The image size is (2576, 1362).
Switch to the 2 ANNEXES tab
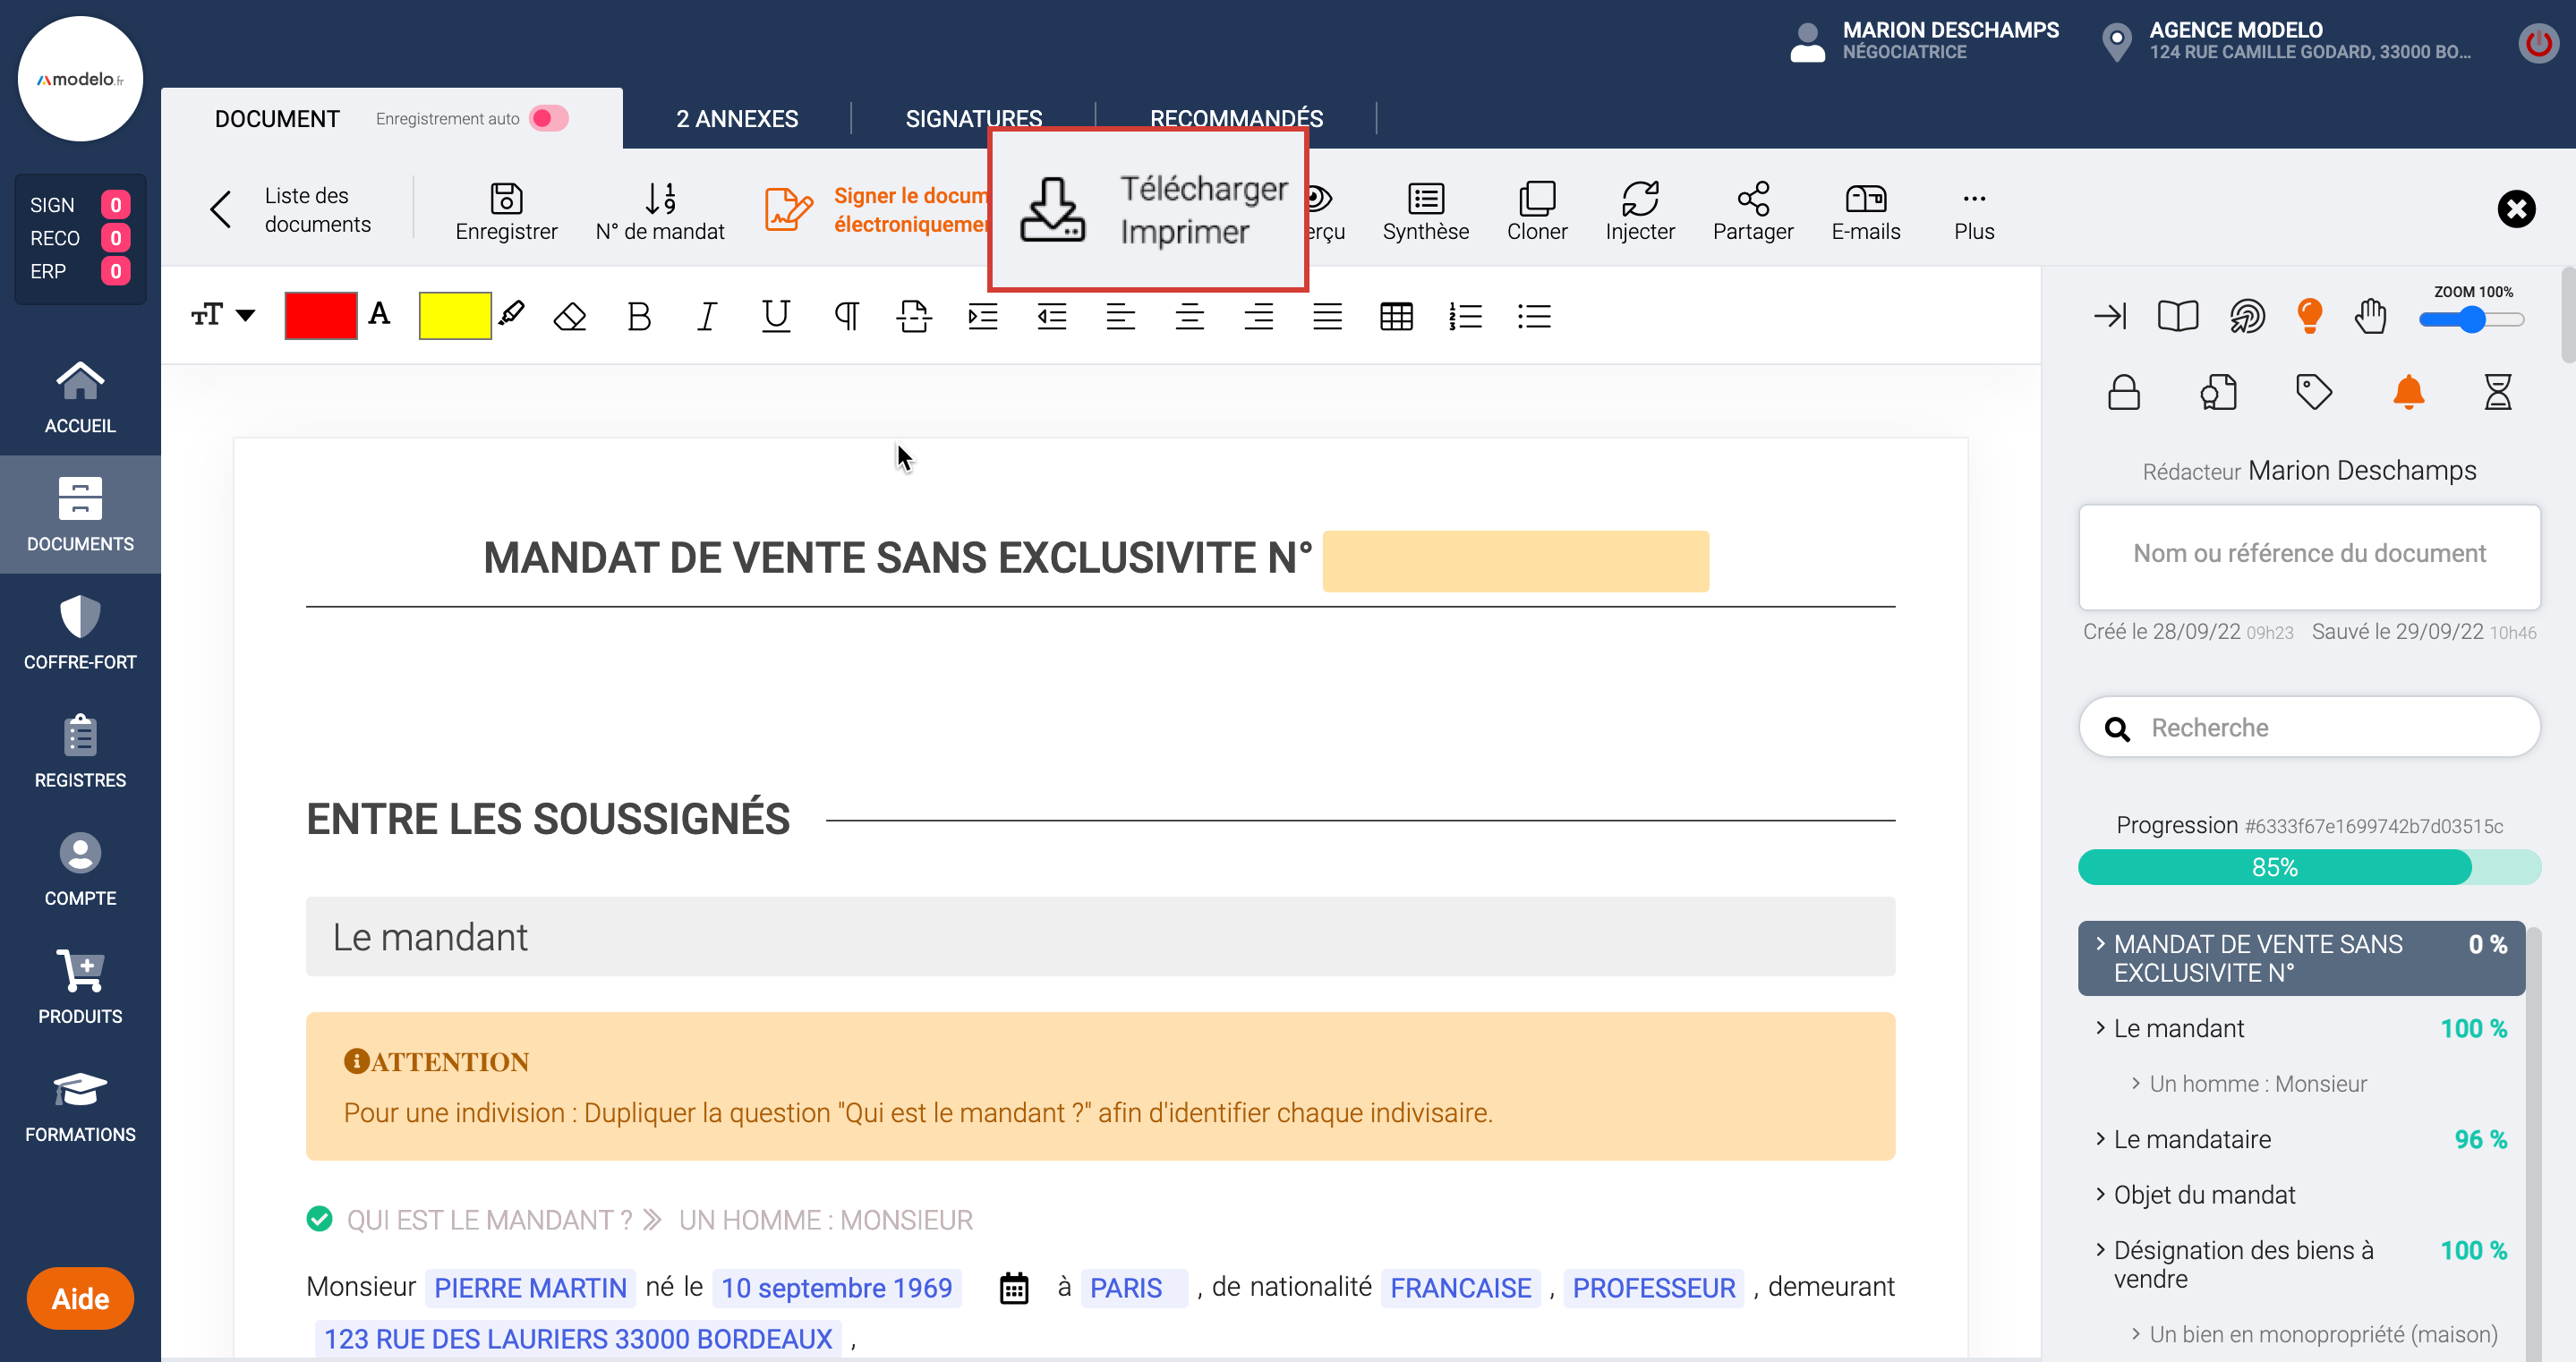point(737,118)
